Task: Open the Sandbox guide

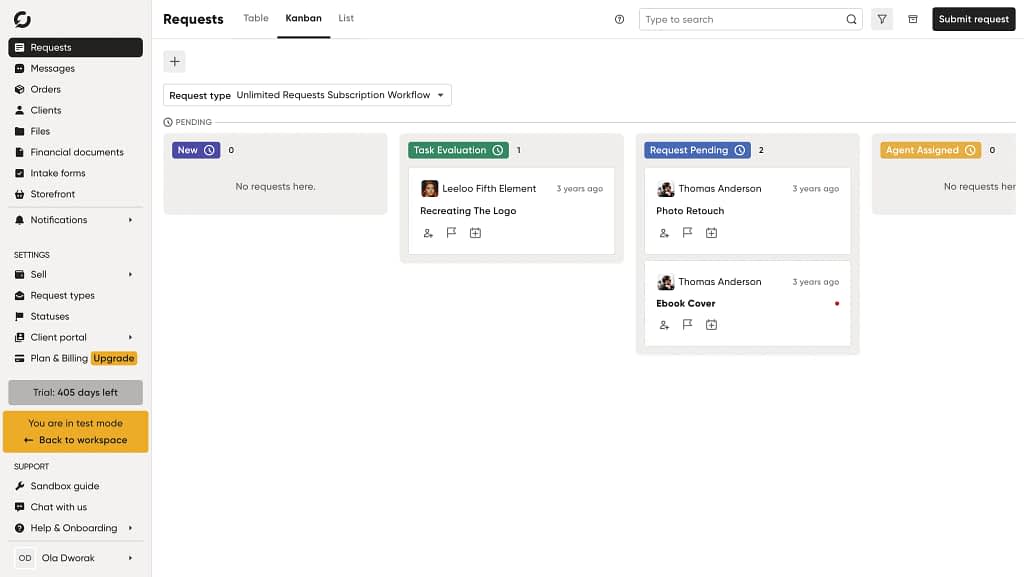Action: point(76,486)
